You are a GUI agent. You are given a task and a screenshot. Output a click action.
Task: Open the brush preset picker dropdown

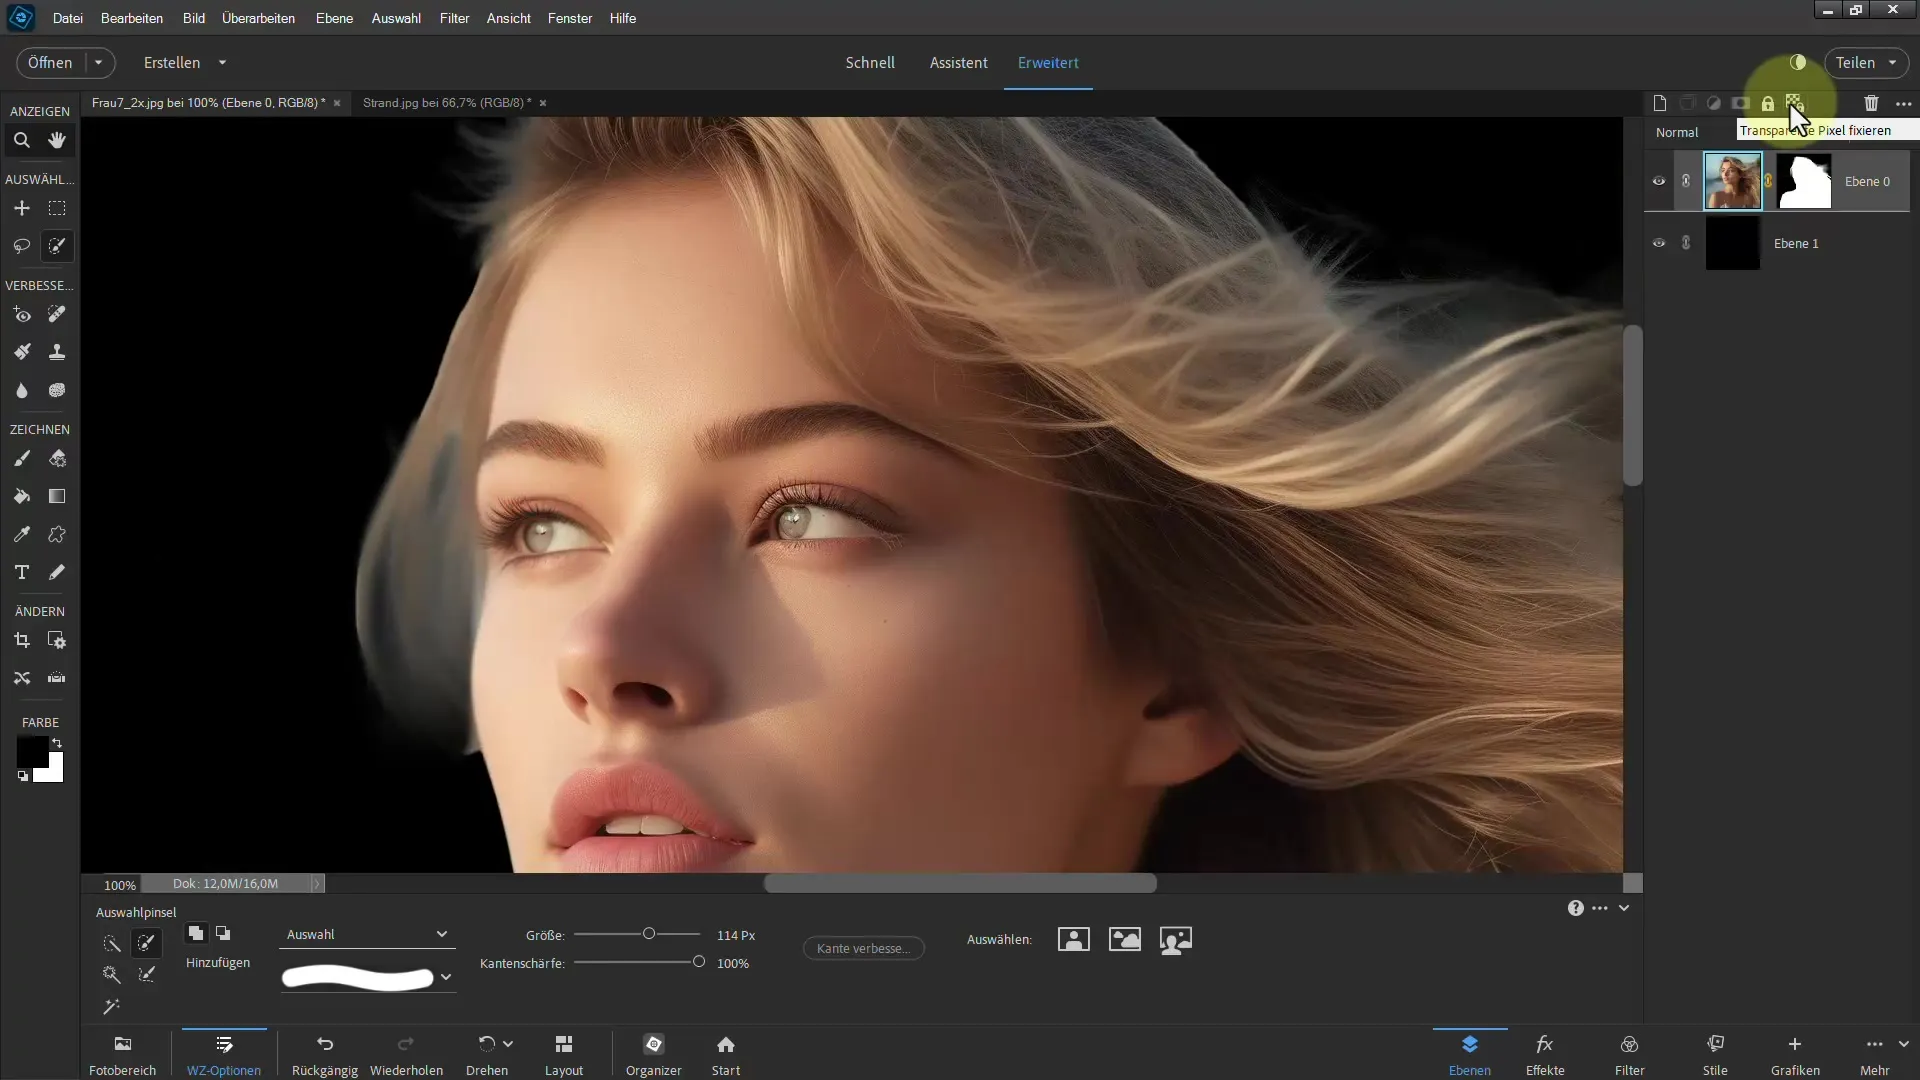click(x=446, y=977)
